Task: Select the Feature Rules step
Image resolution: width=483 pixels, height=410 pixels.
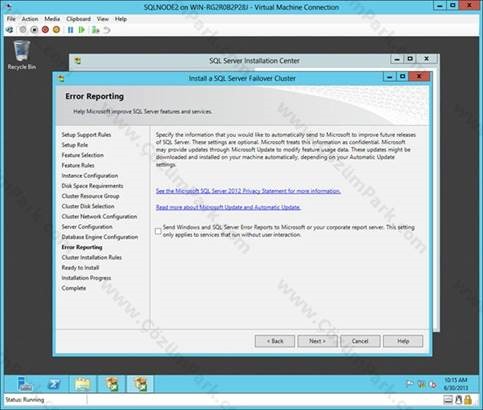Action: pos(78,165)
